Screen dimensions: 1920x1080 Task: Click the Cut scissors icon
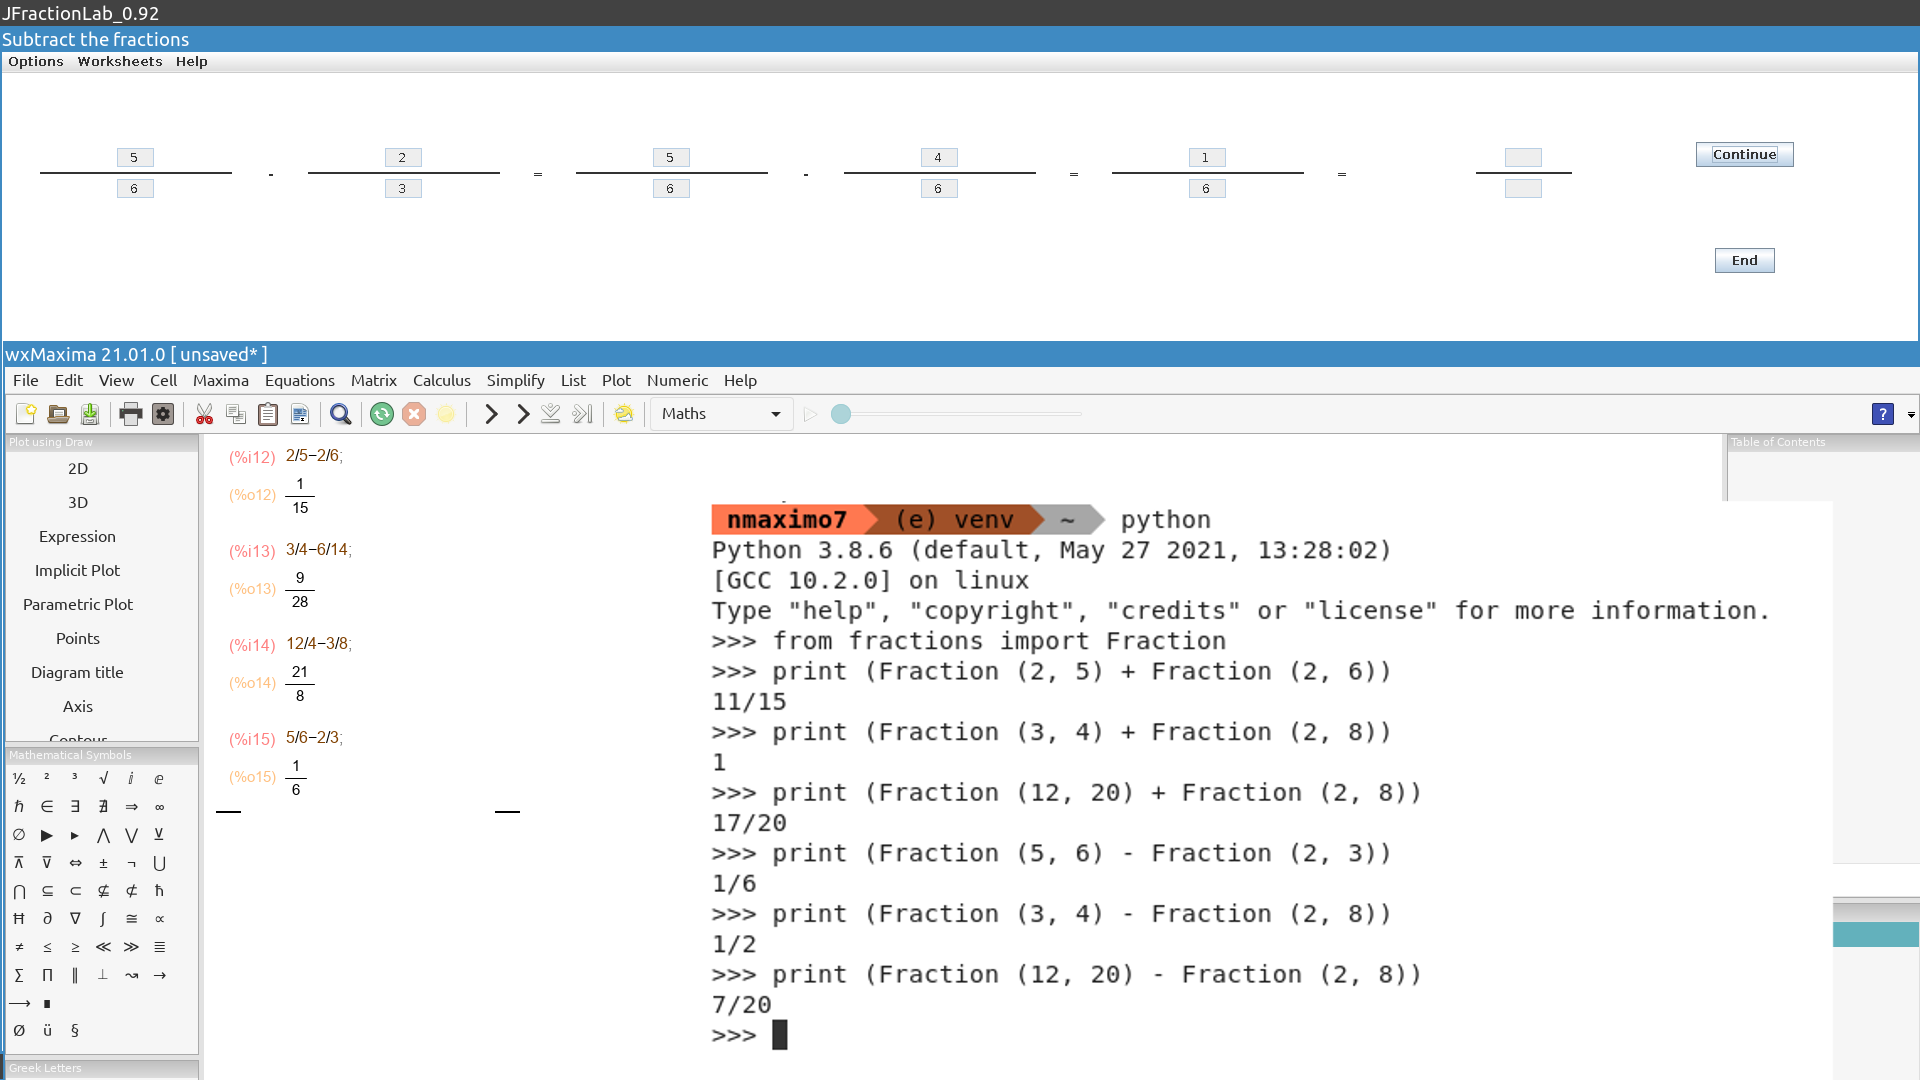[x=204, y=414]
